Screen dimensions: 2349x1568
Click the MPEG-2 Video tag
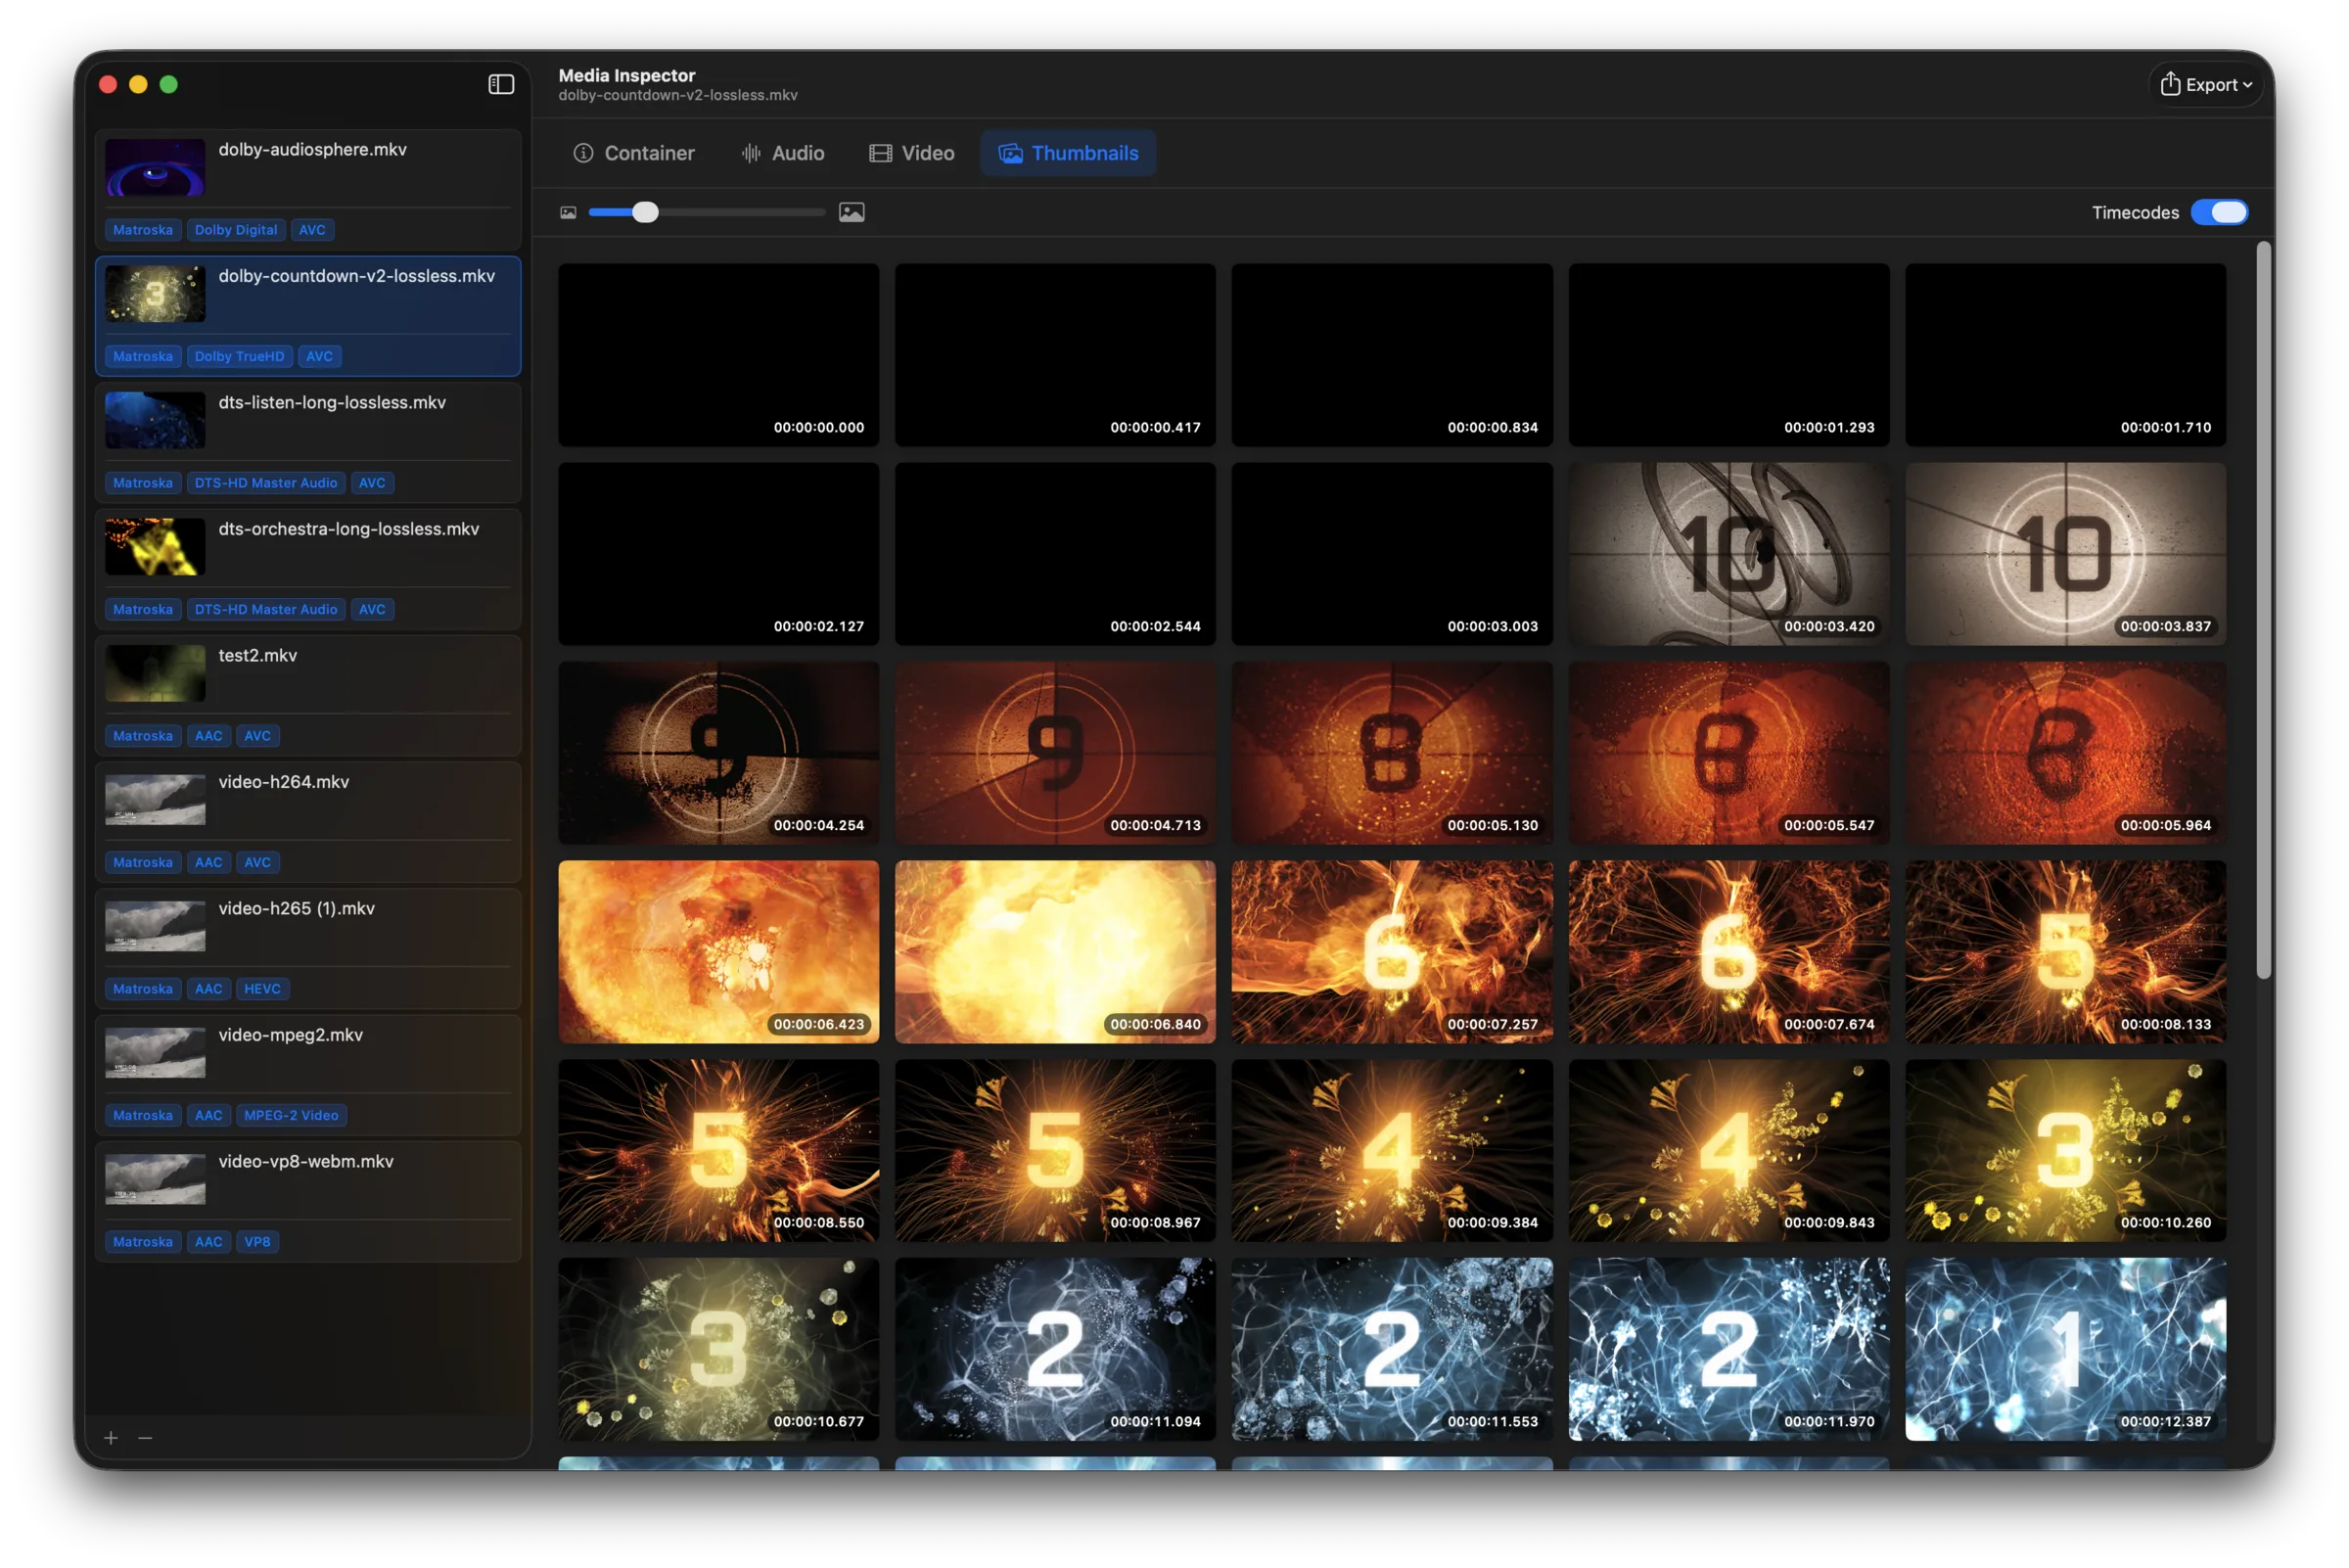pos(291,1116)
